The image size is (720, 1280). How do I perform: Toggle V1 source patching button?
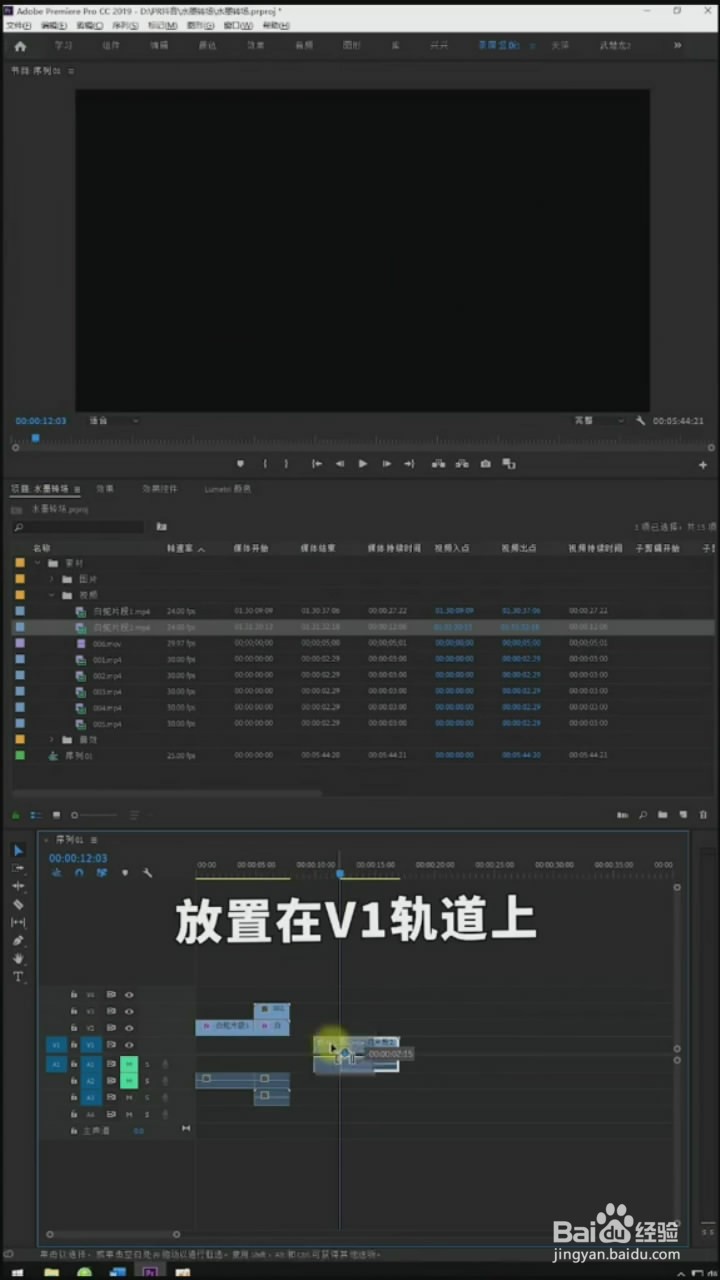(56, 1044)
